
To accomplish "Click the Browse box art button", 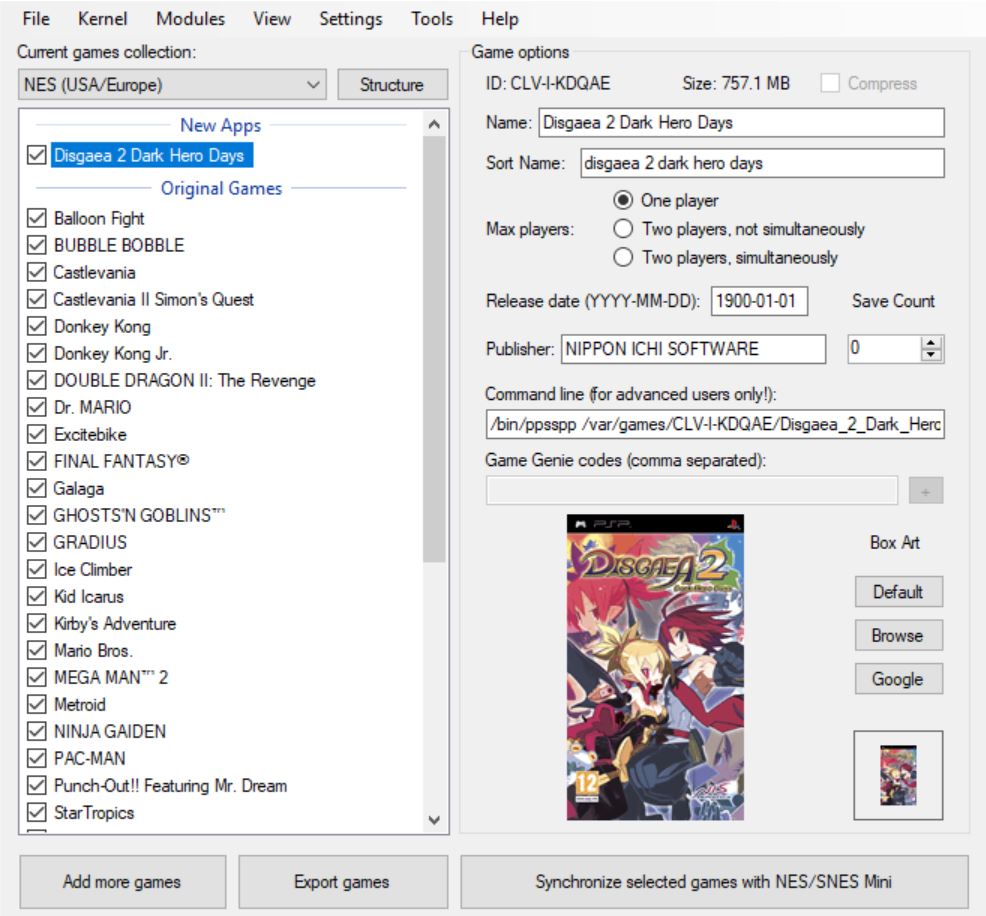I will pos(899,636).
